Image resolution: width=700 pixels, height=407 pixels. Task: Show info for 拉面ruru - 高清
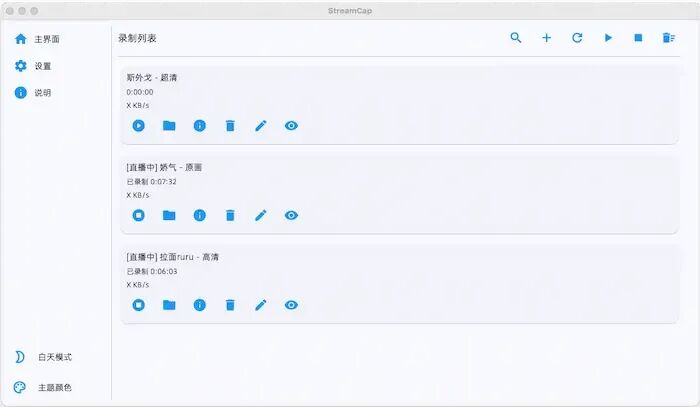pyautogui.click(x=200, y=305)
